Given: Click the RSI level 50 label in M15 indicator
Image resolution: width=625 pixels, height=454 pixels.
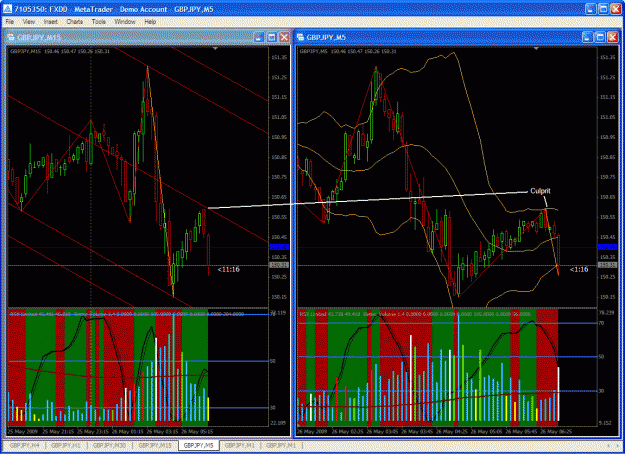Looking at the screenshot, I should pyautogui.click(x=273, y=361).
